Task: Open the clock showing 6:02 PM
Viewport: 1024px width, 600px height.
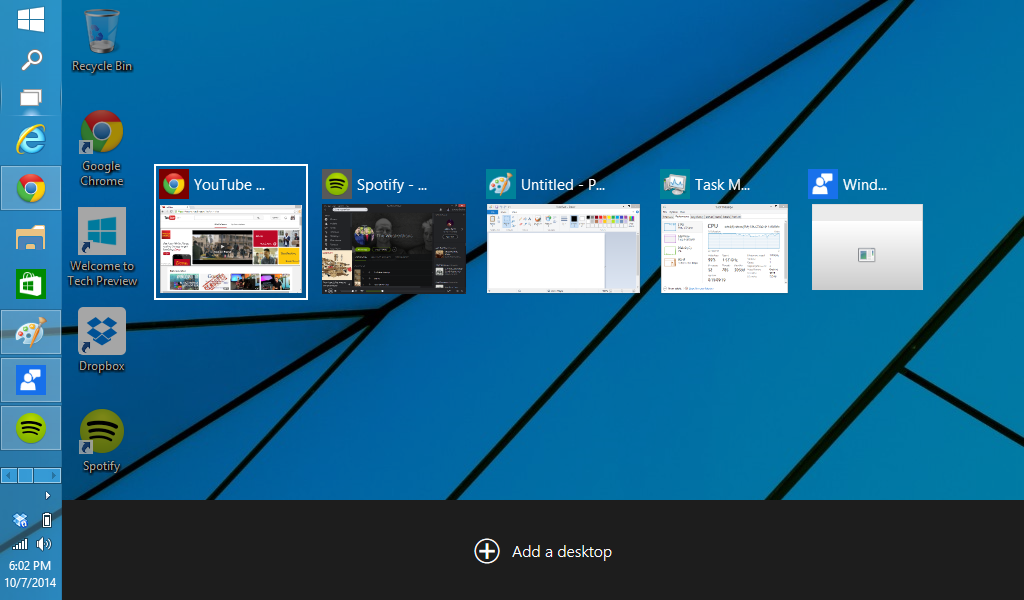Action: pos(30,565)
